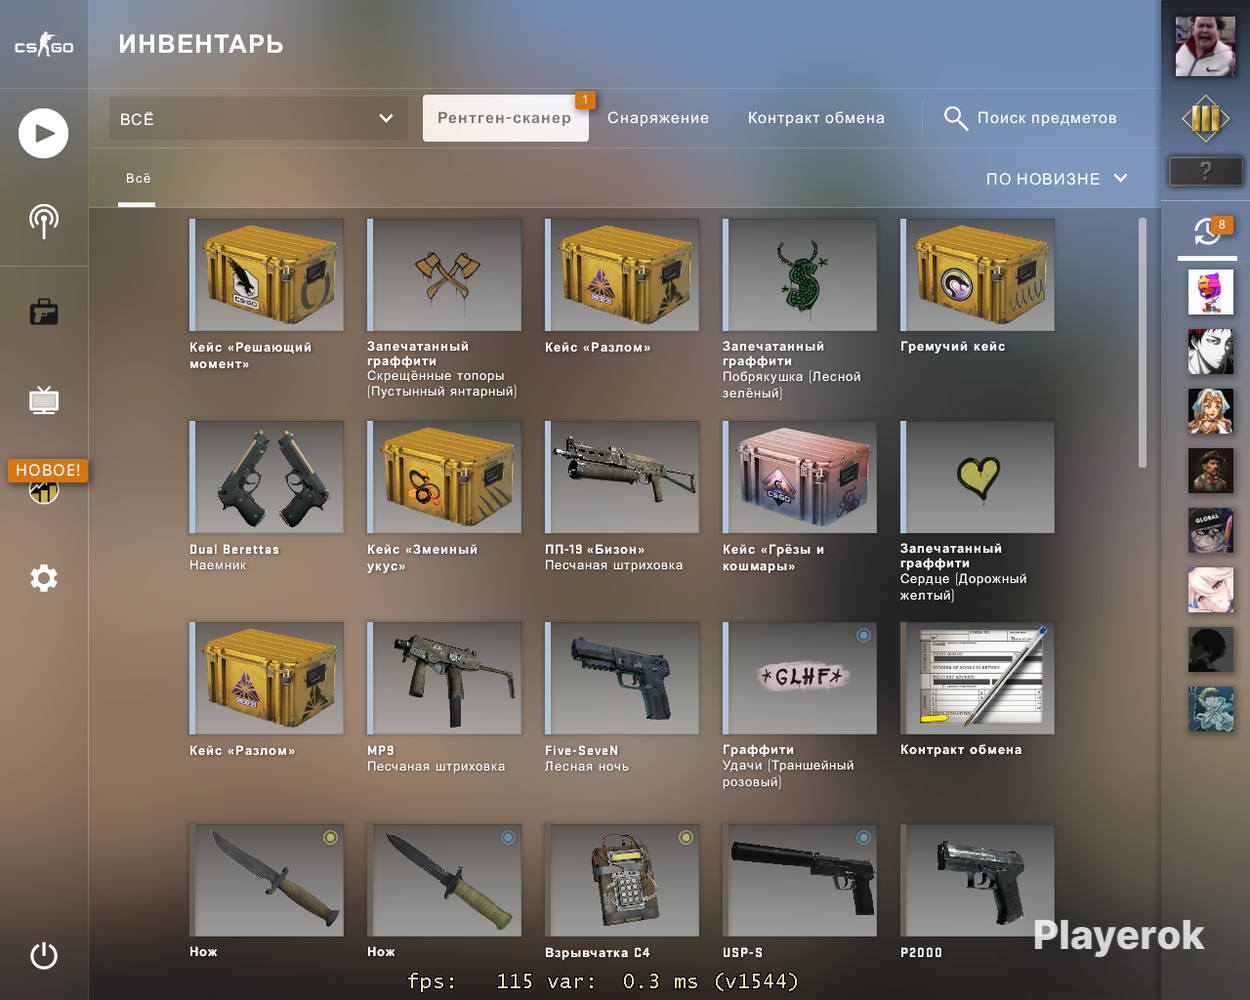Select Dual Berettas Наемник item
Screen dimensions: 1250x1000
[x=267, y=477]
